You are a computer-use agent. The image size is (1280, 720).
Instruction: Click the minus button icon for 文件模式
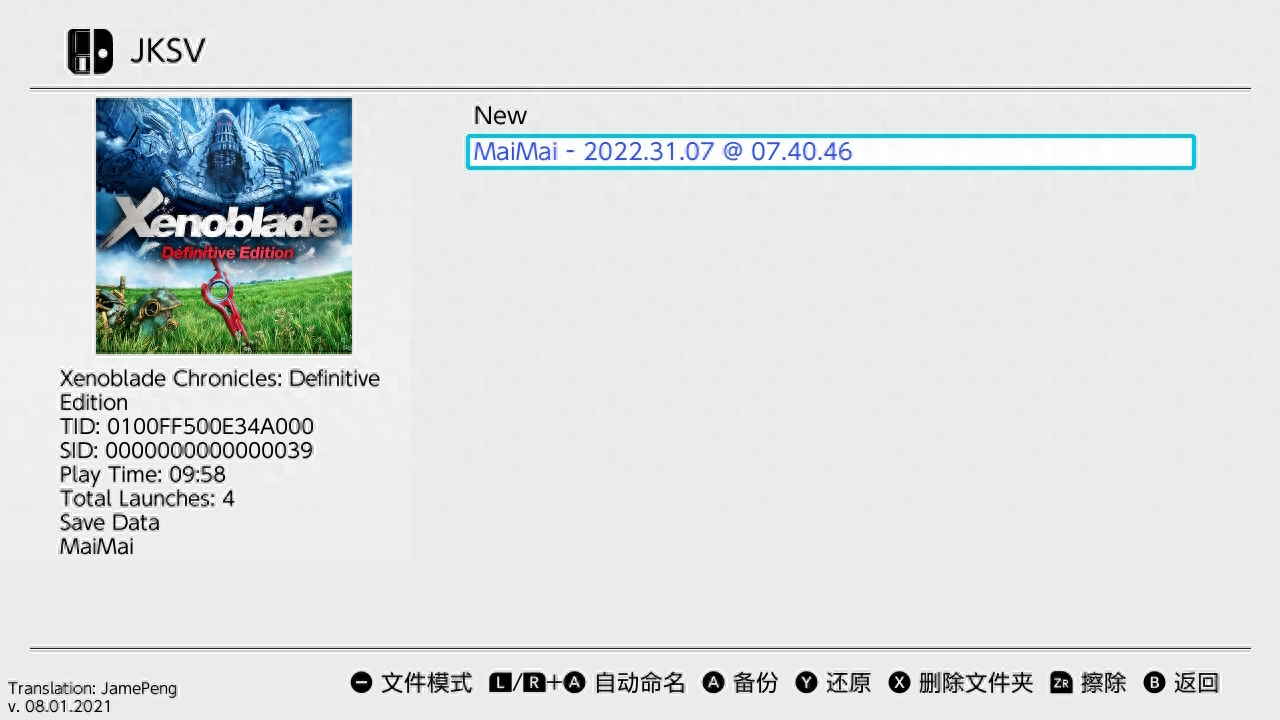pyautogui.click(x=361, y=683)
